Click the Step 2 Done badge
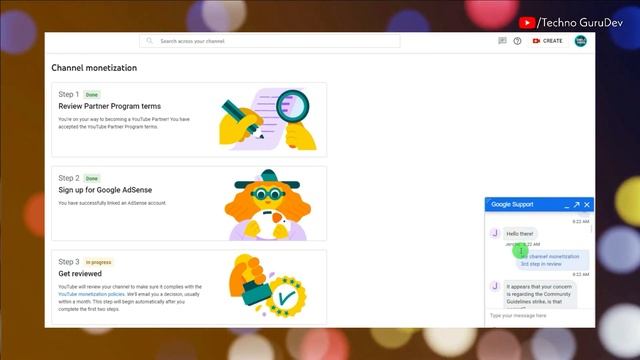Screen dimensions: 640x360 click(x=92, y=178)
